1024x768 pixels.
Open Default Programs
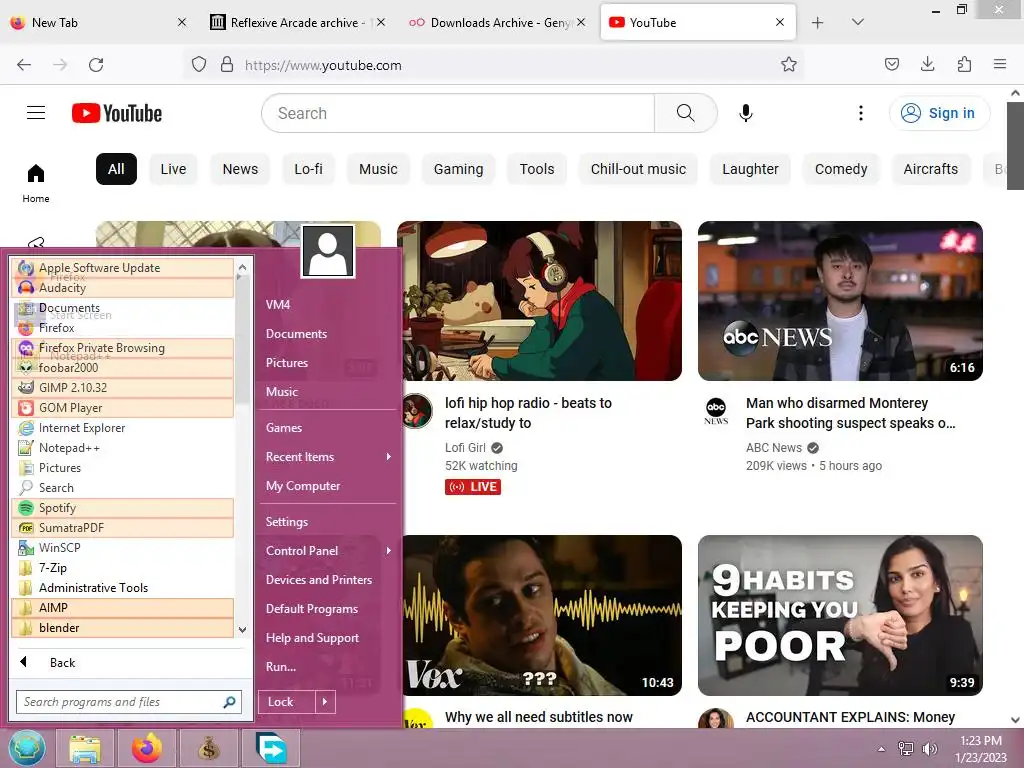(x=312, y=609)
